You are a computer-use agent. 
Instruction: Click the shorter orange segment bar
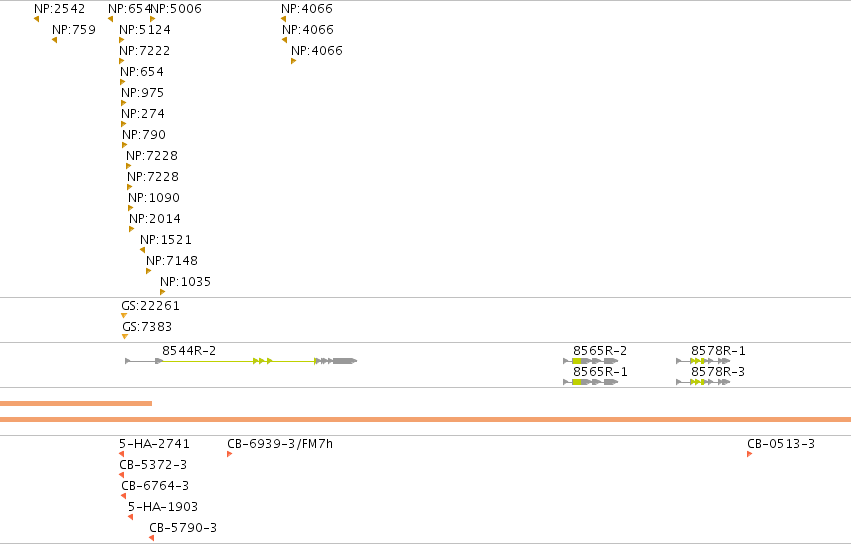point(76,403)
